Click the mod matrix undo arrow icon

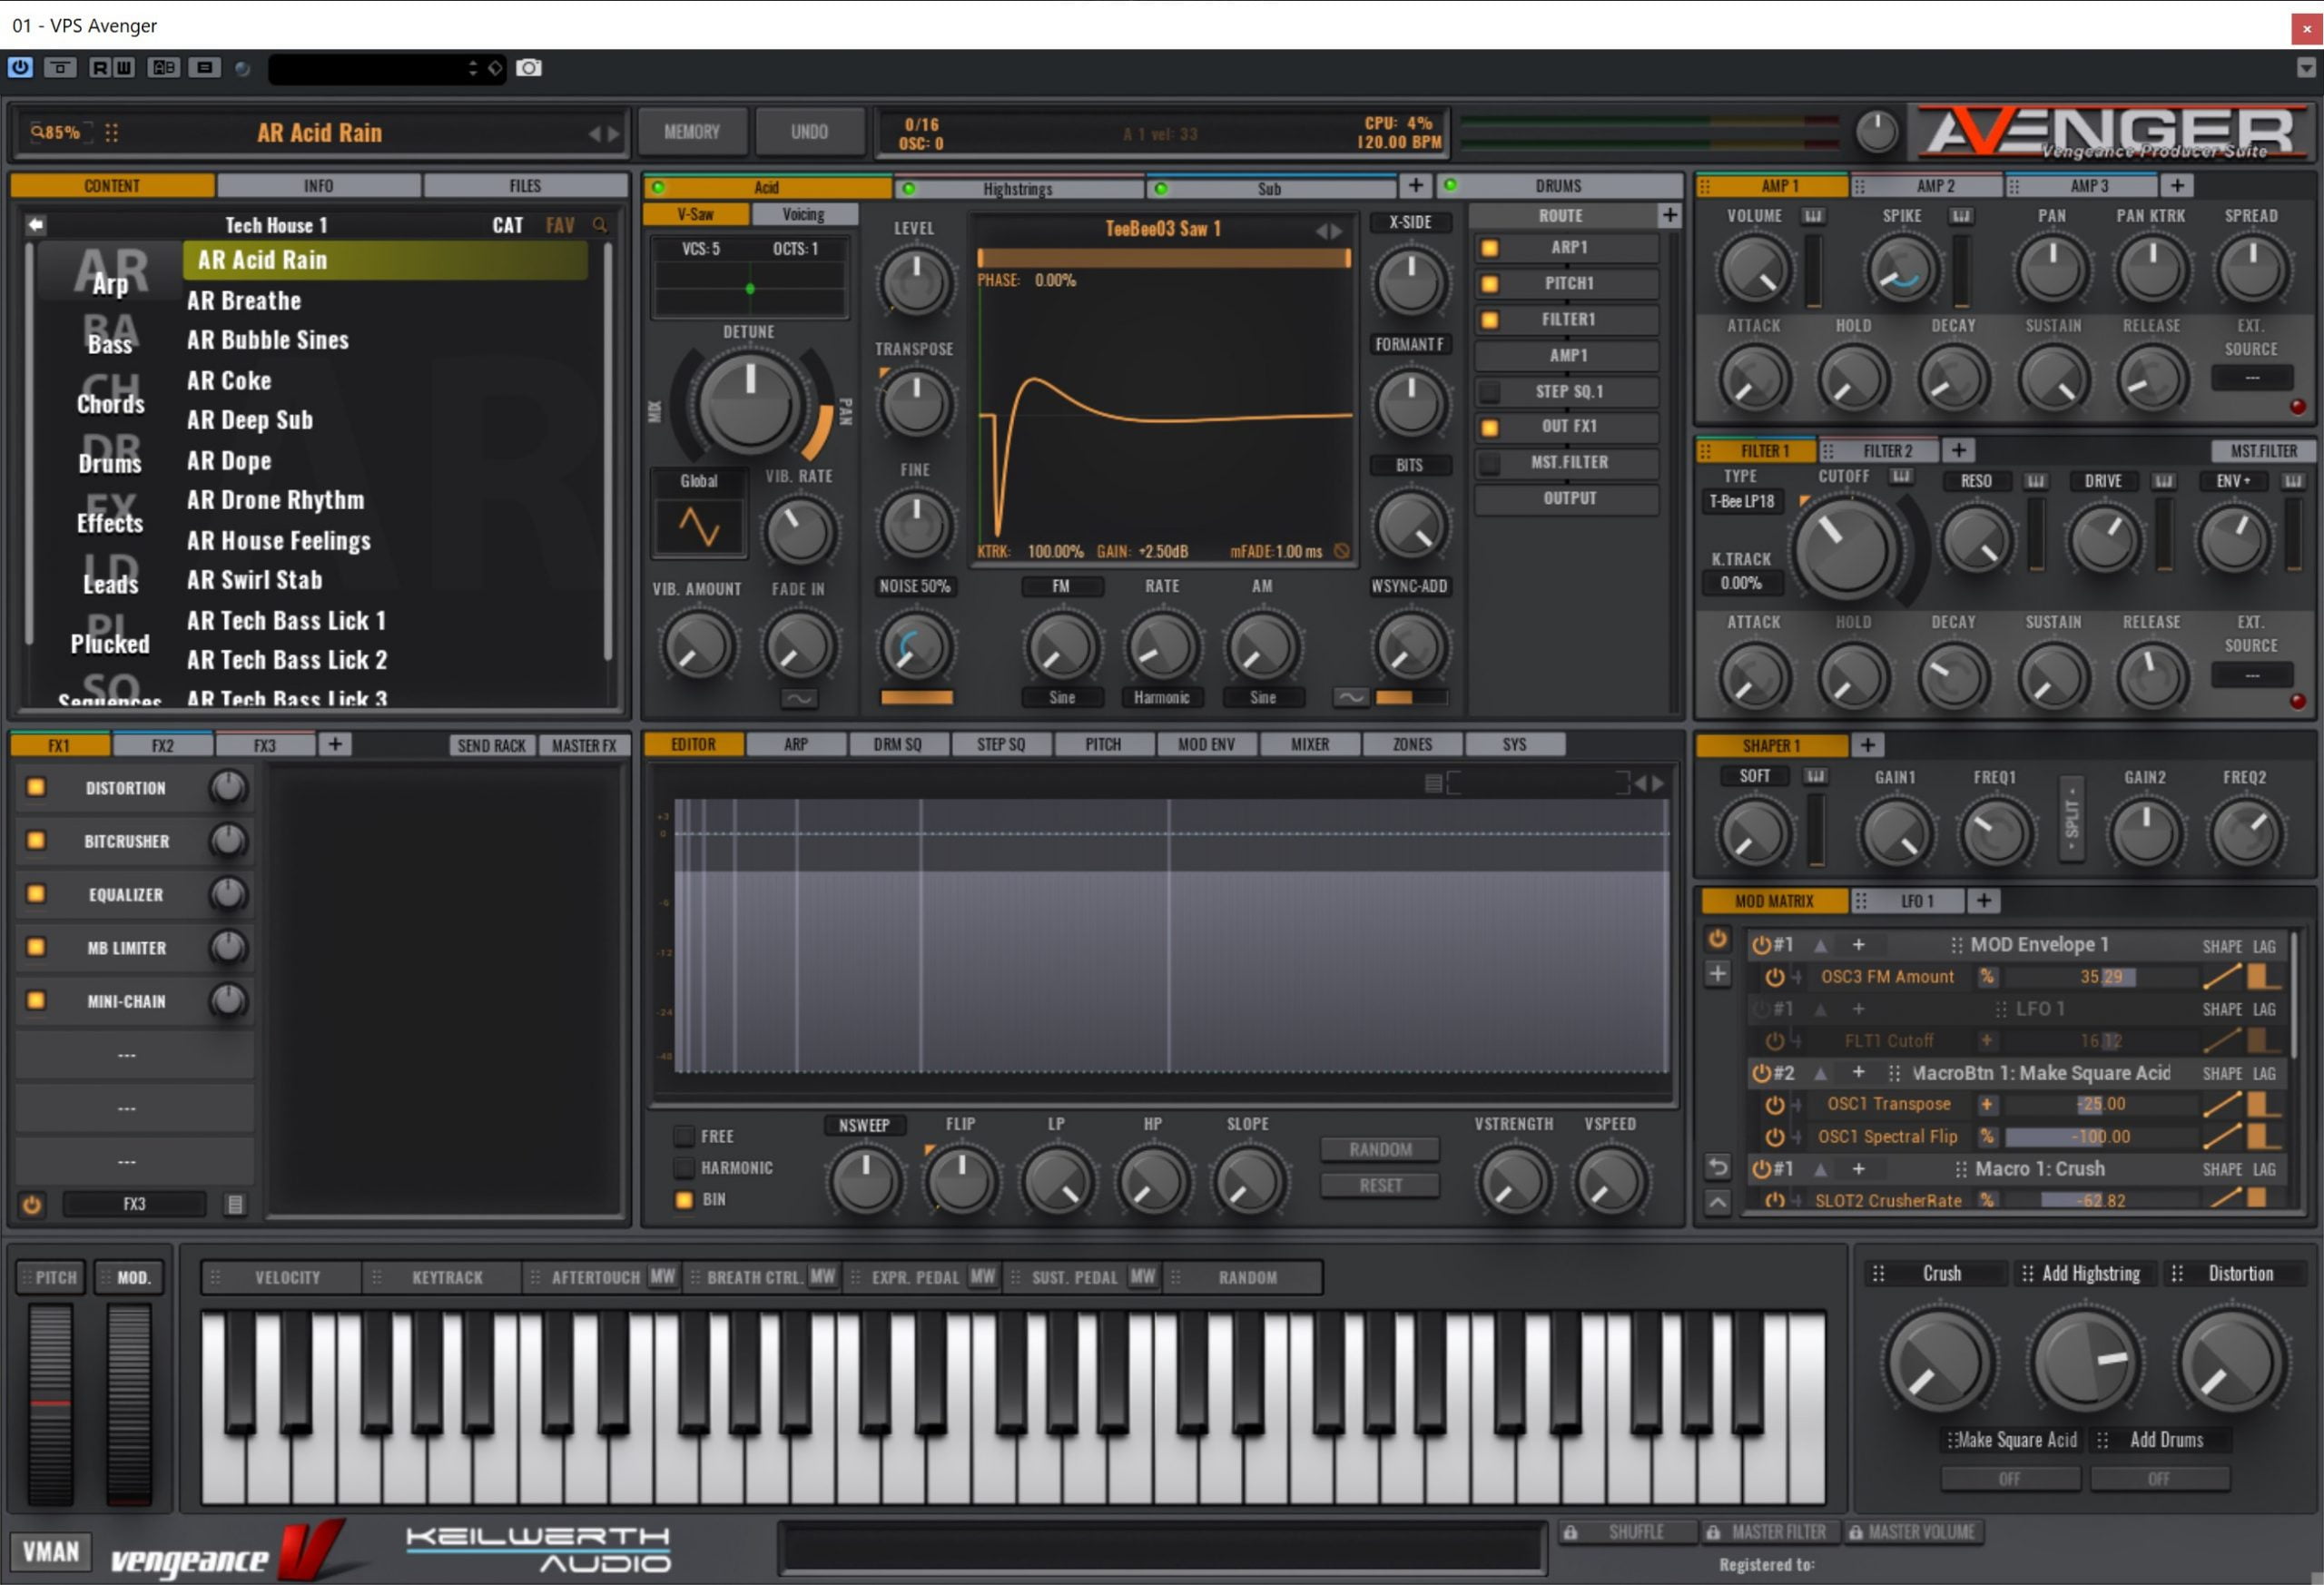point(1717,1167)
